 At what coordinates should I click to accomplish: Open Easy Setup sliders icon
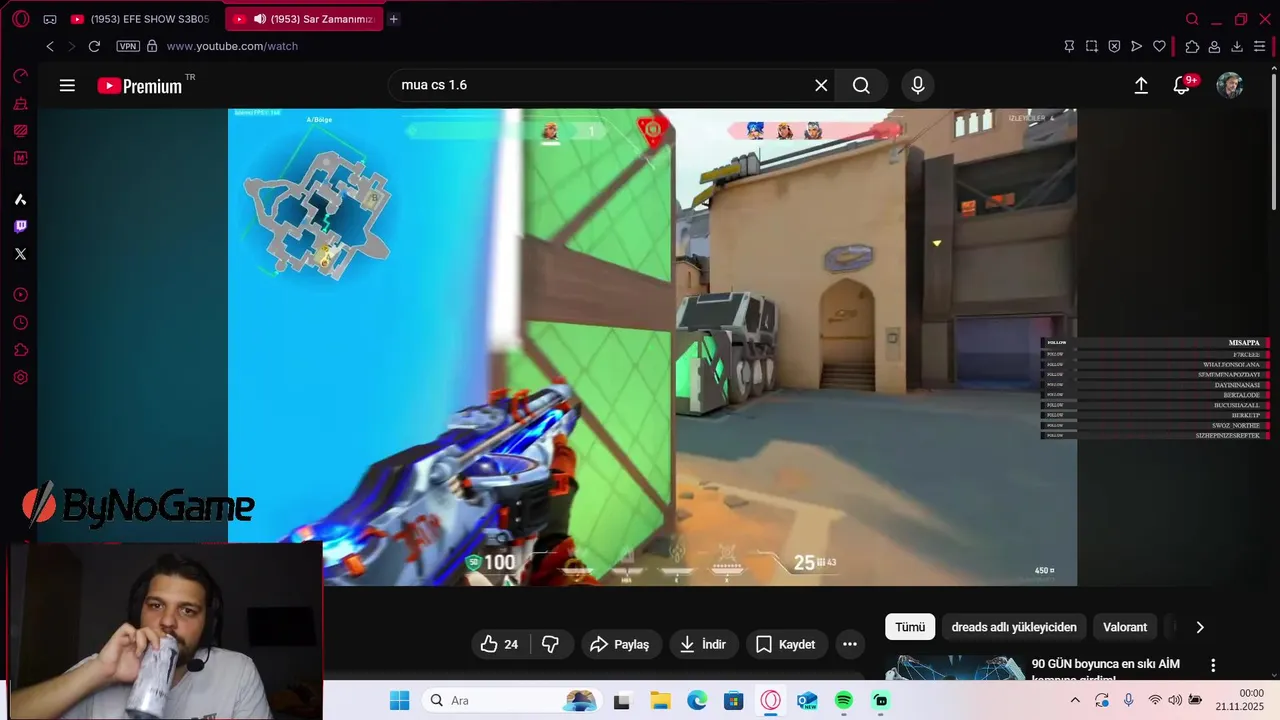click(x=1260, y=46)
